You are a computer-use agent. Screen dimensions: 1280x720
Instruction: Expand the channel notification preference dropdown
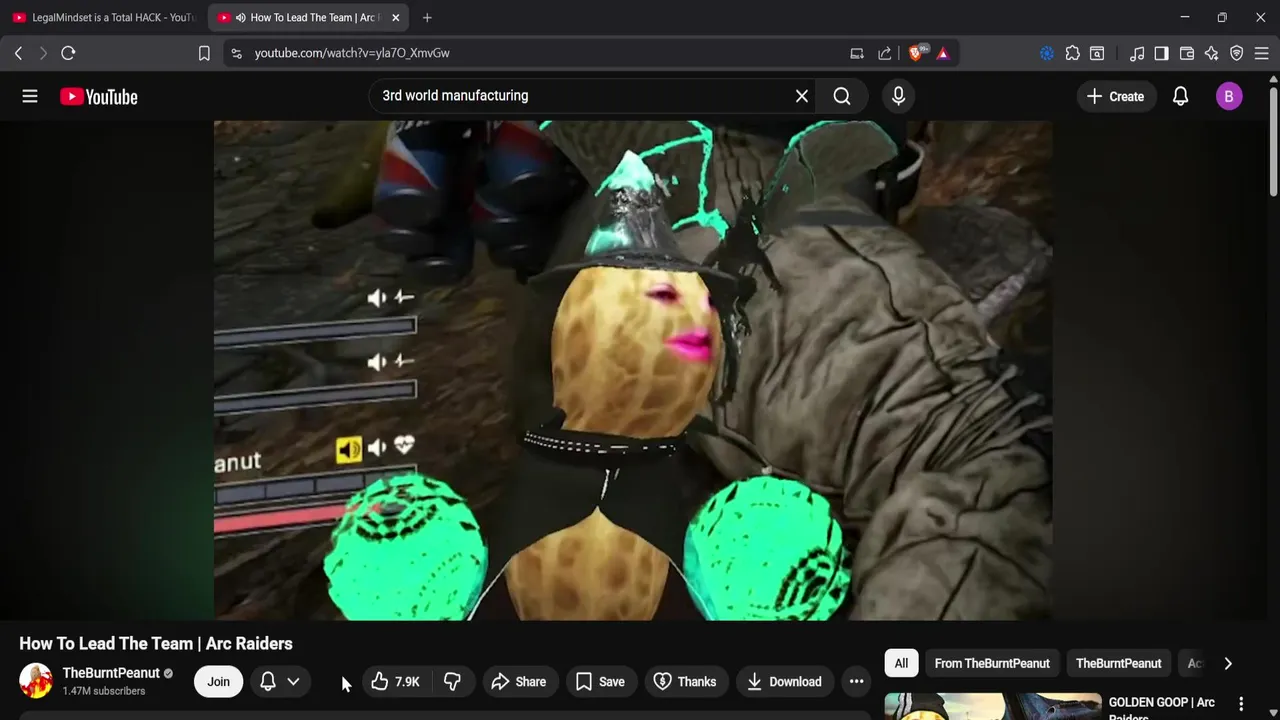[280, 682]
